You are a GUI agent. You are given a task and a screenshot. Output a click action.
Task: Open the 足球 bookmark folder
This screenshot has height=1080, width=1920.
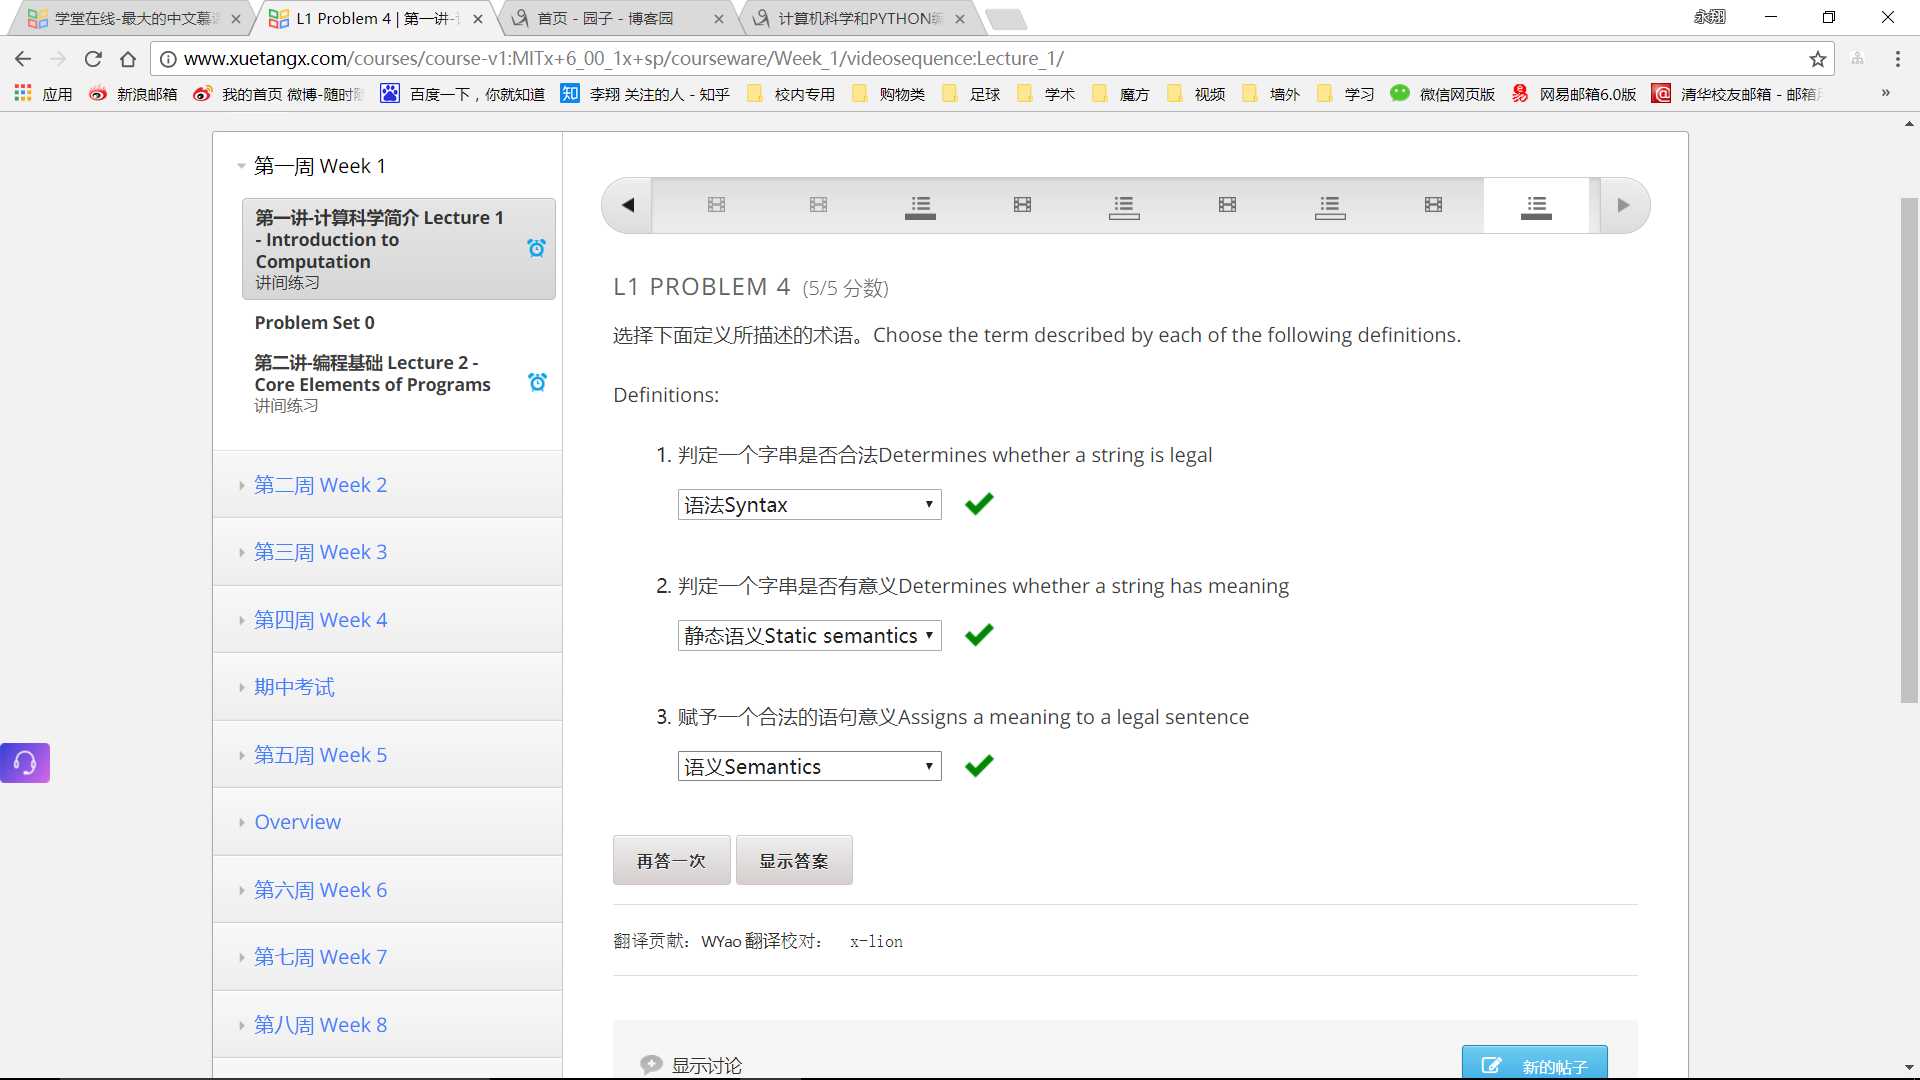(971, 94)
